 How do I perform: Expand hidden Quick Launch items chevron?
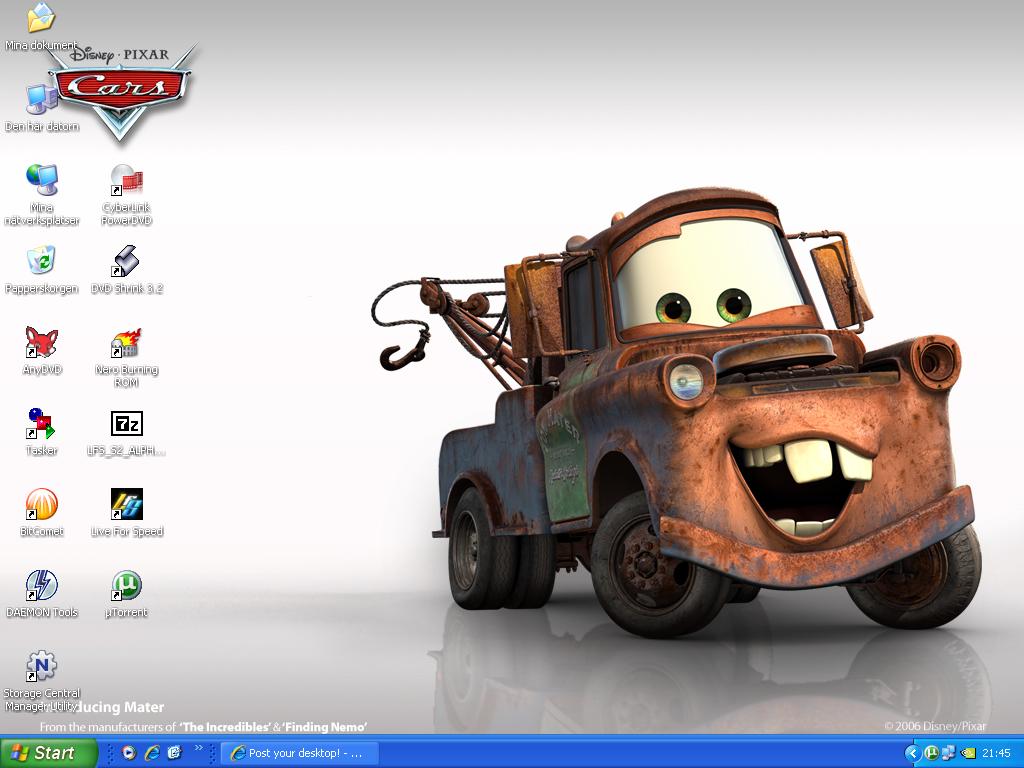pos(199,748)
